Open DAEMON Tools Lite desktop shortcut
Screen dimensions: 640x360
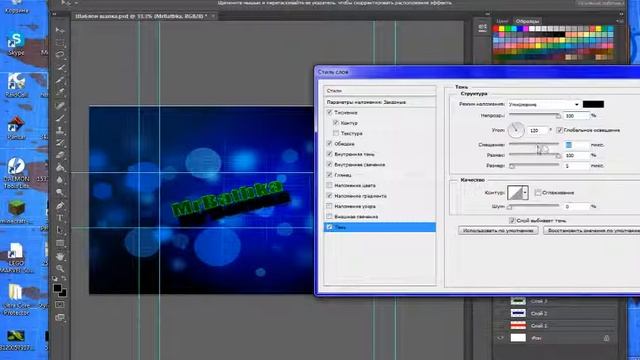16,173
